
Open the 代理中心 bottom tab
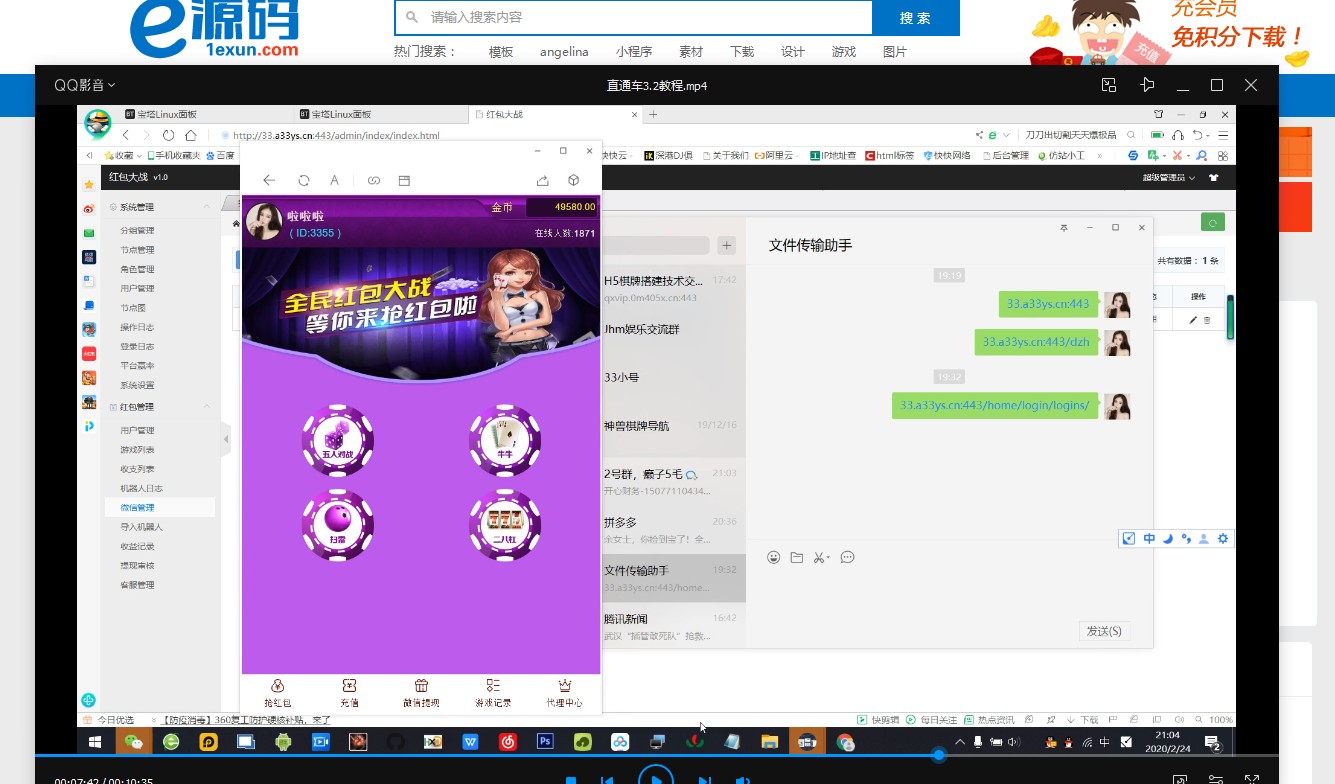coord(564,693)
